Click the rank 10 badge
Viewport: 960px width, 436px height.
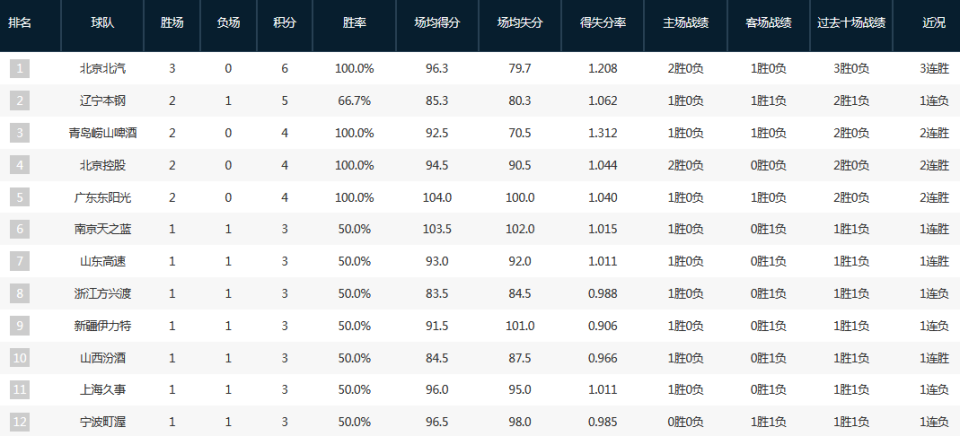coord(20,358)
